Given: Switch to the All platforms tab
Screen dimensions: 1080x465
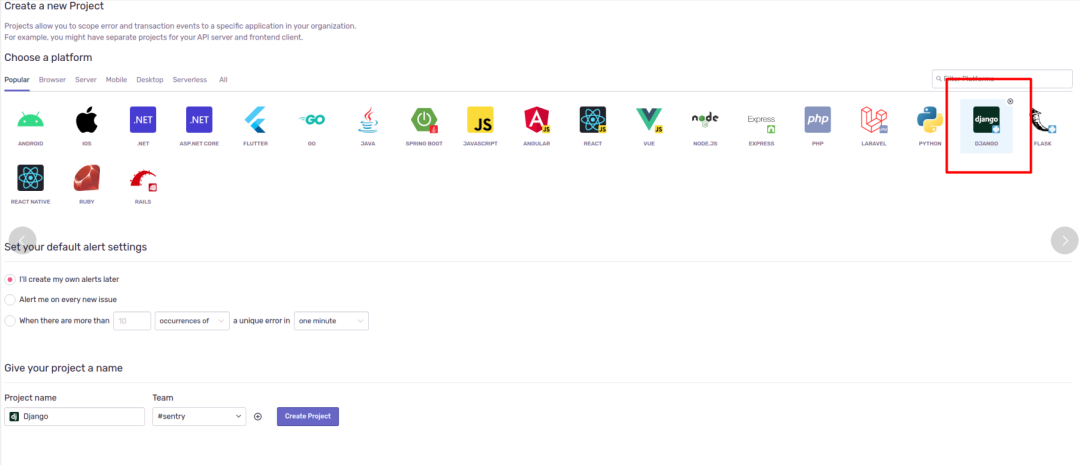Looking at the screenshot, I should coord(223,80).
